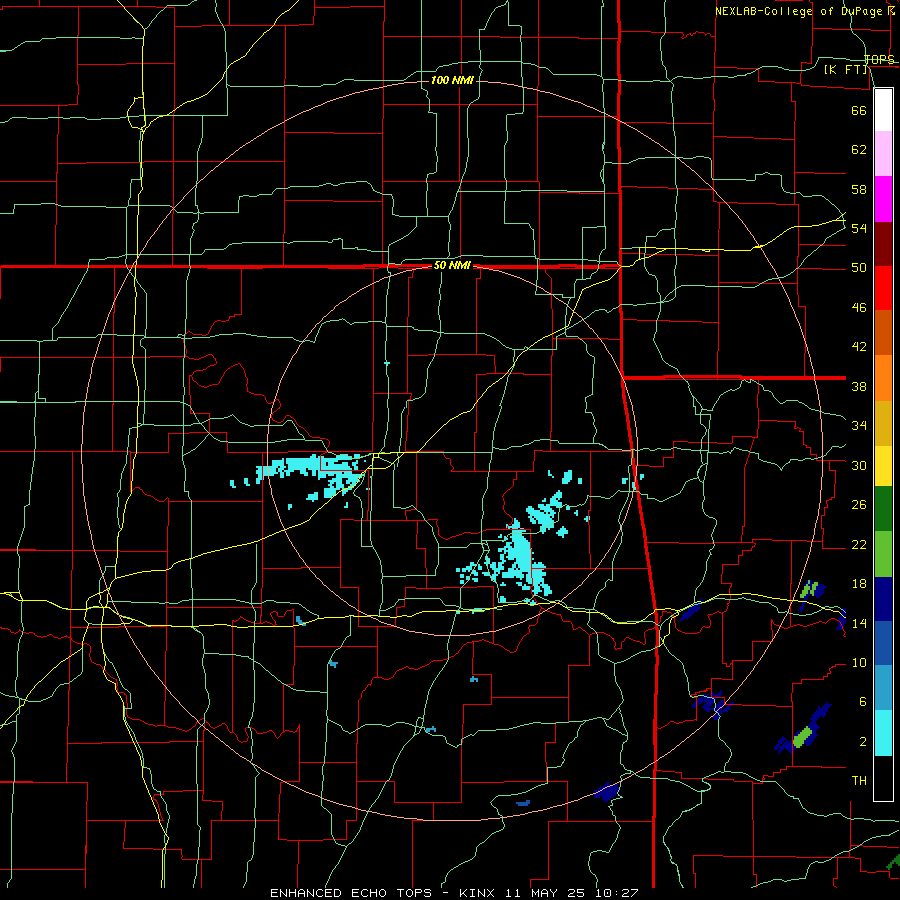The image size is (900, 900).
Task: Click the light blue swatch between 10 and 6
Action: coord(883,688)
